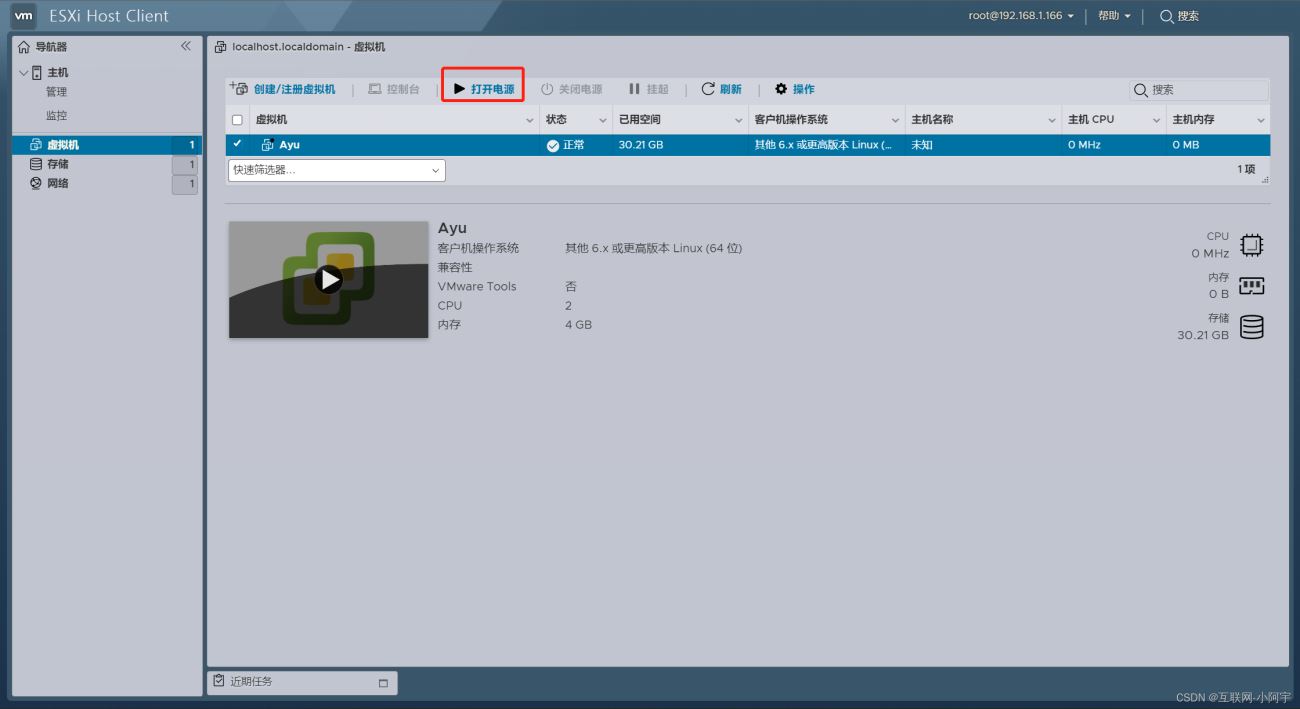Maximize the 近期任务 panel
The height and width of the screenshot is (709, 1300).
pos(383,683)
